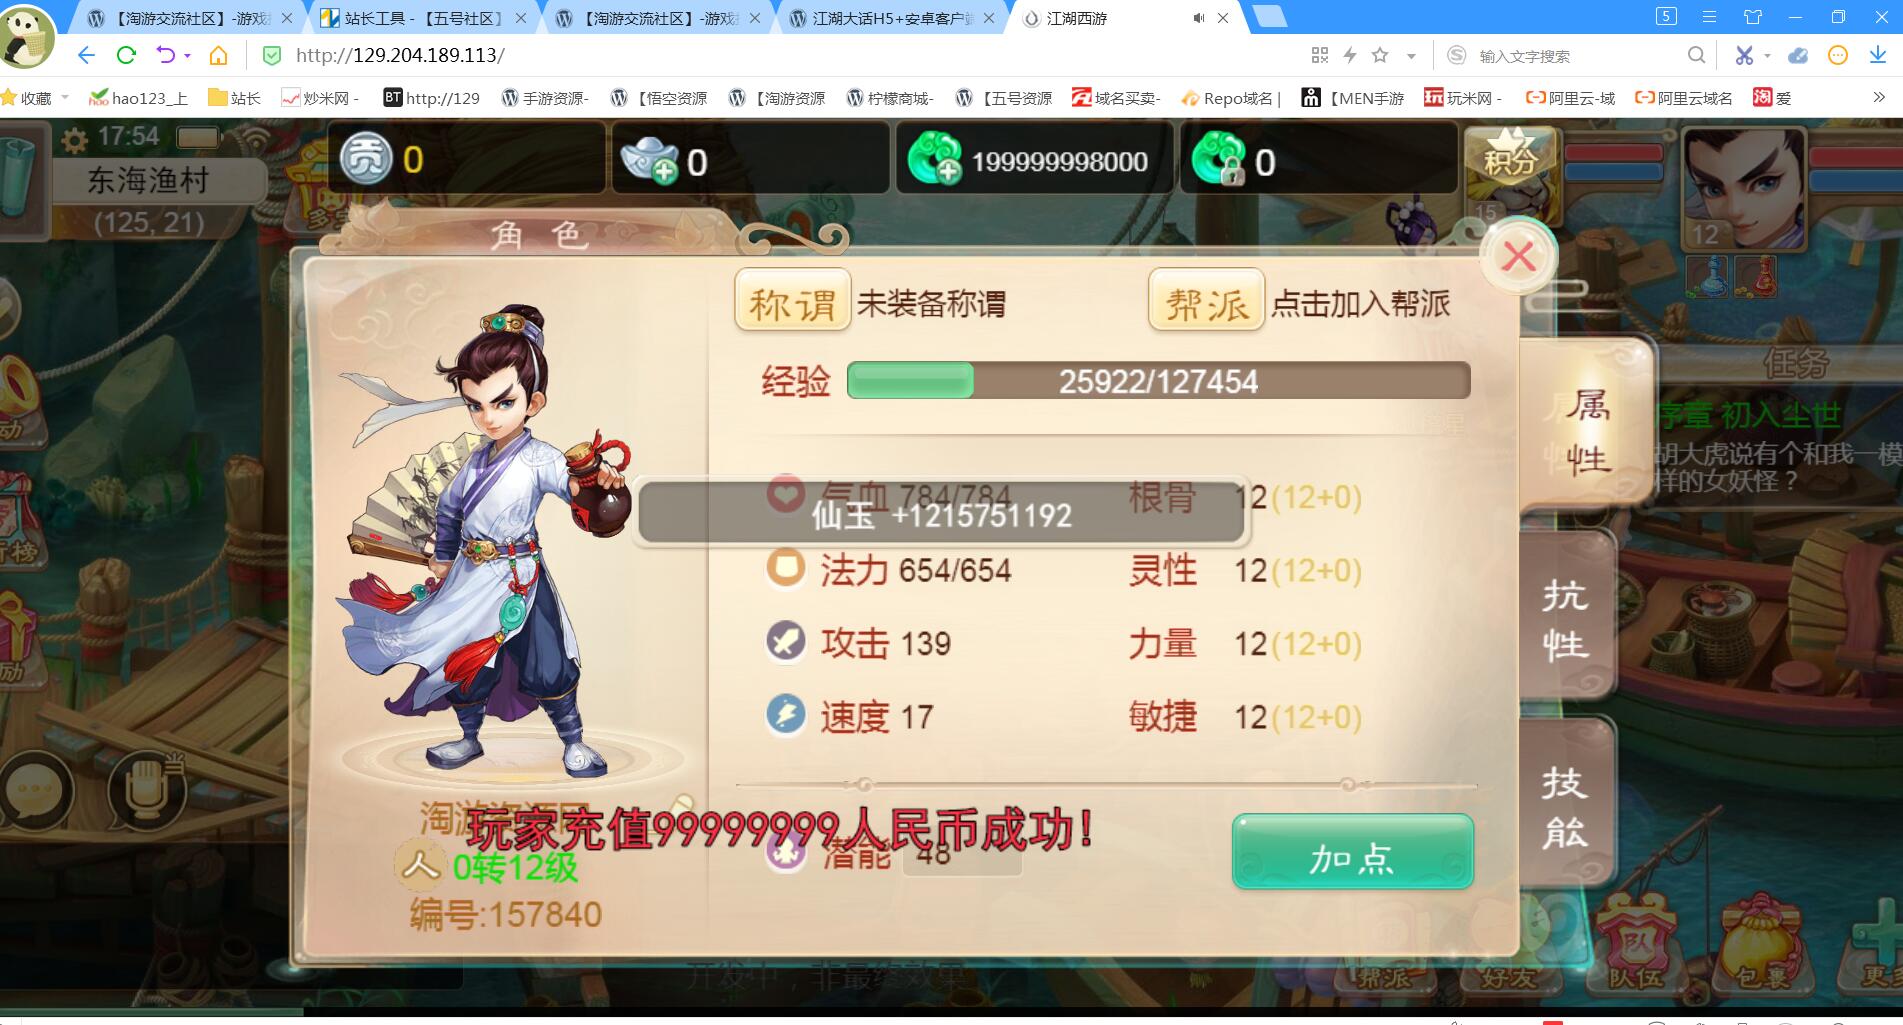Open the dropdown next to bookmark star

[1411, 56]
